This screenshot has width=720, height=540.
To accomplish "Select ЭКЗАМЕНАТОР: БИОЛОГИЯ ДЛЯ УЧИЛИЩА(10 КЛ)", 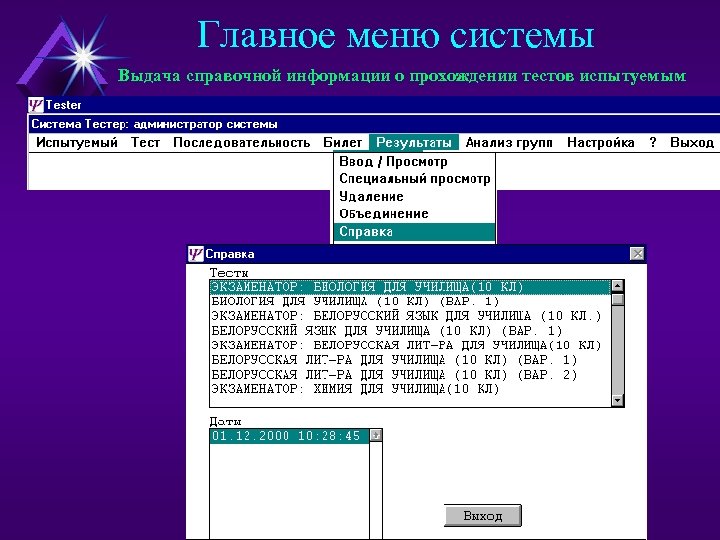I will 411,287.
